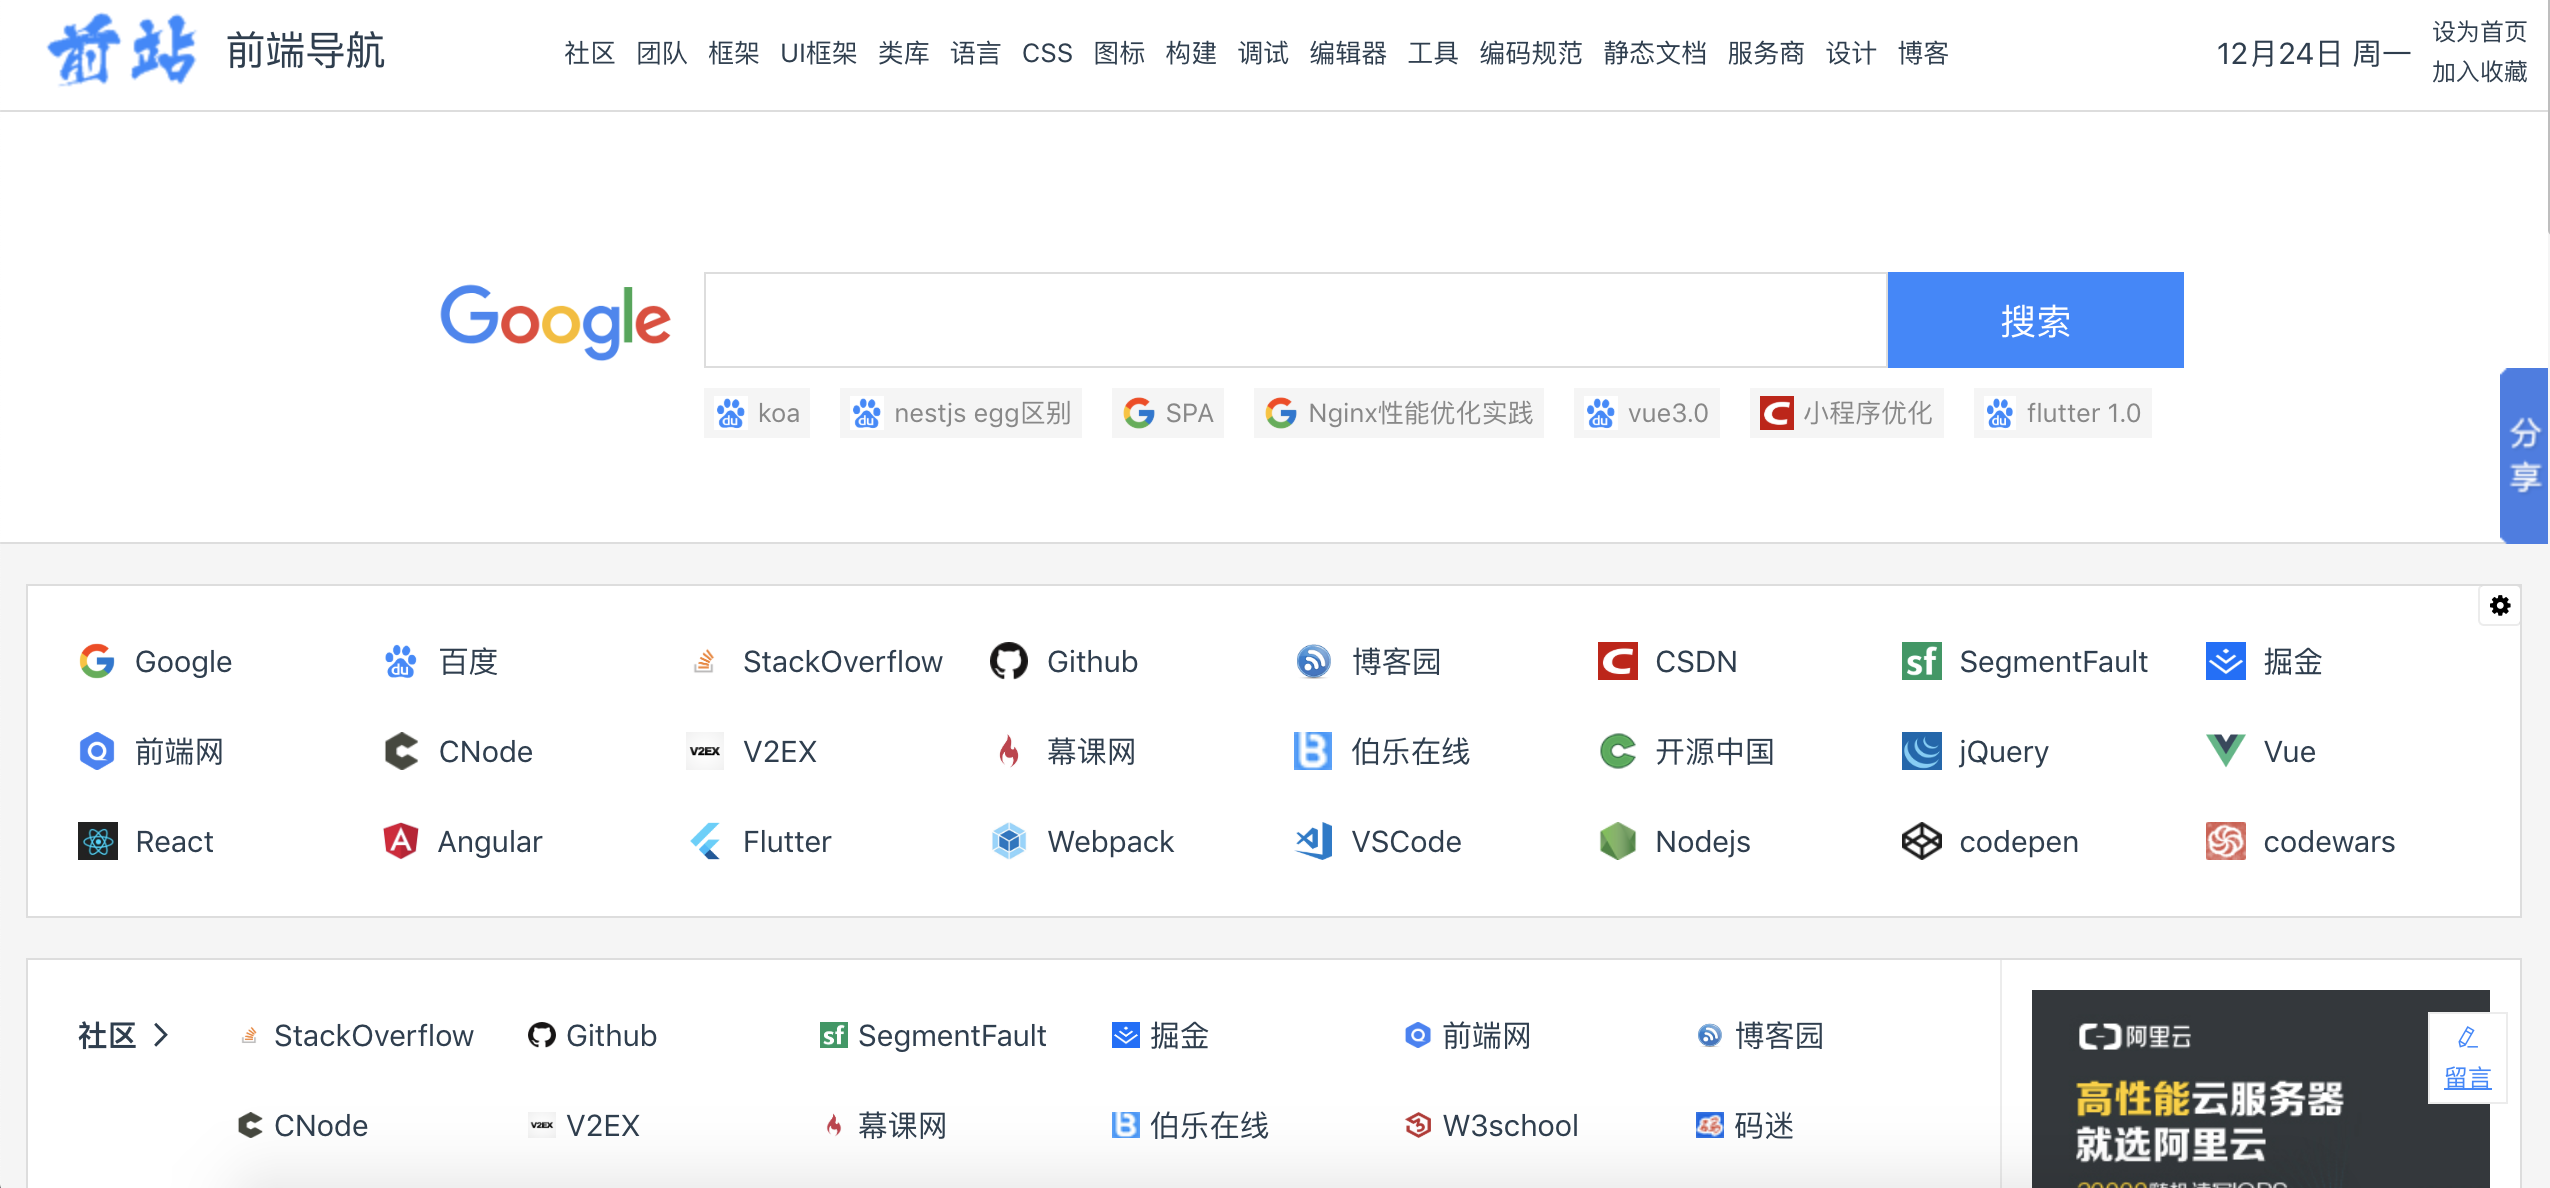Screen dimensions: 2550x1188
Task: Select the 小程序优化 suggestion
Action: (1847, 413)
